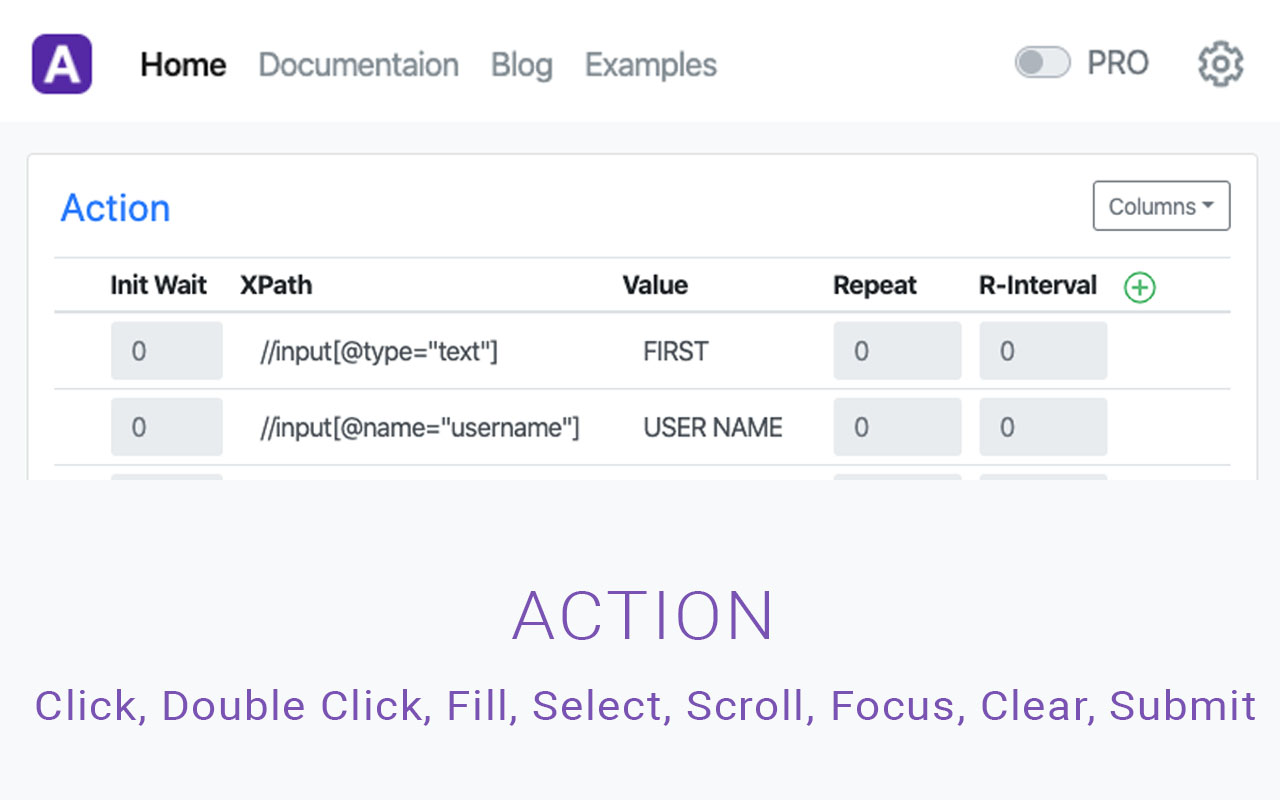Click R-Interval field in the FIRST row
This screenshot has width=1280, height=800.
point(1042,351)
